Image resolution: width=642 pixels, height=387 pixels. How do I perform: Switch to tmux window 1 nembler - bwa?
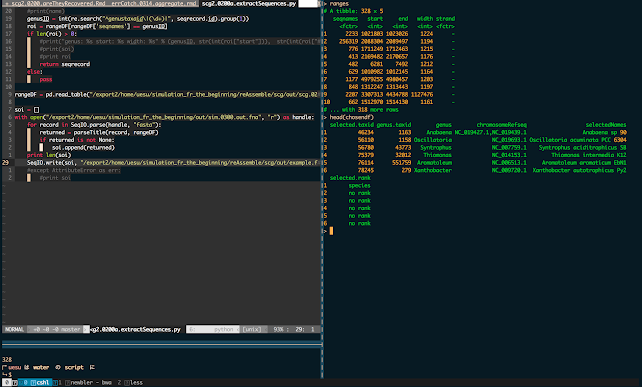coord(85,382)
